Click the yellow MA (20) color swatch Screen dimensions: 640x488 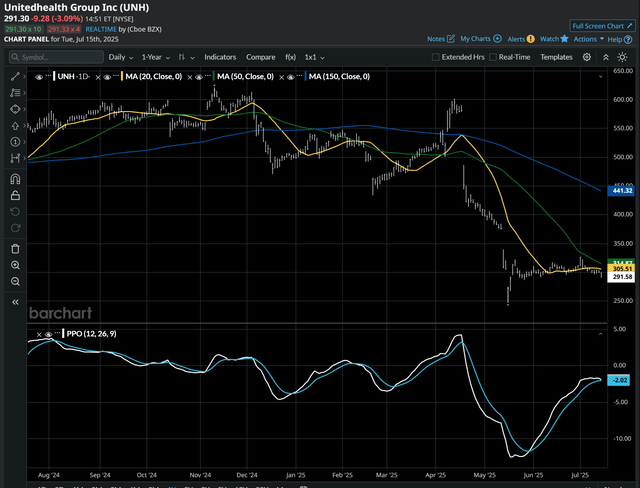click(122, 76)
